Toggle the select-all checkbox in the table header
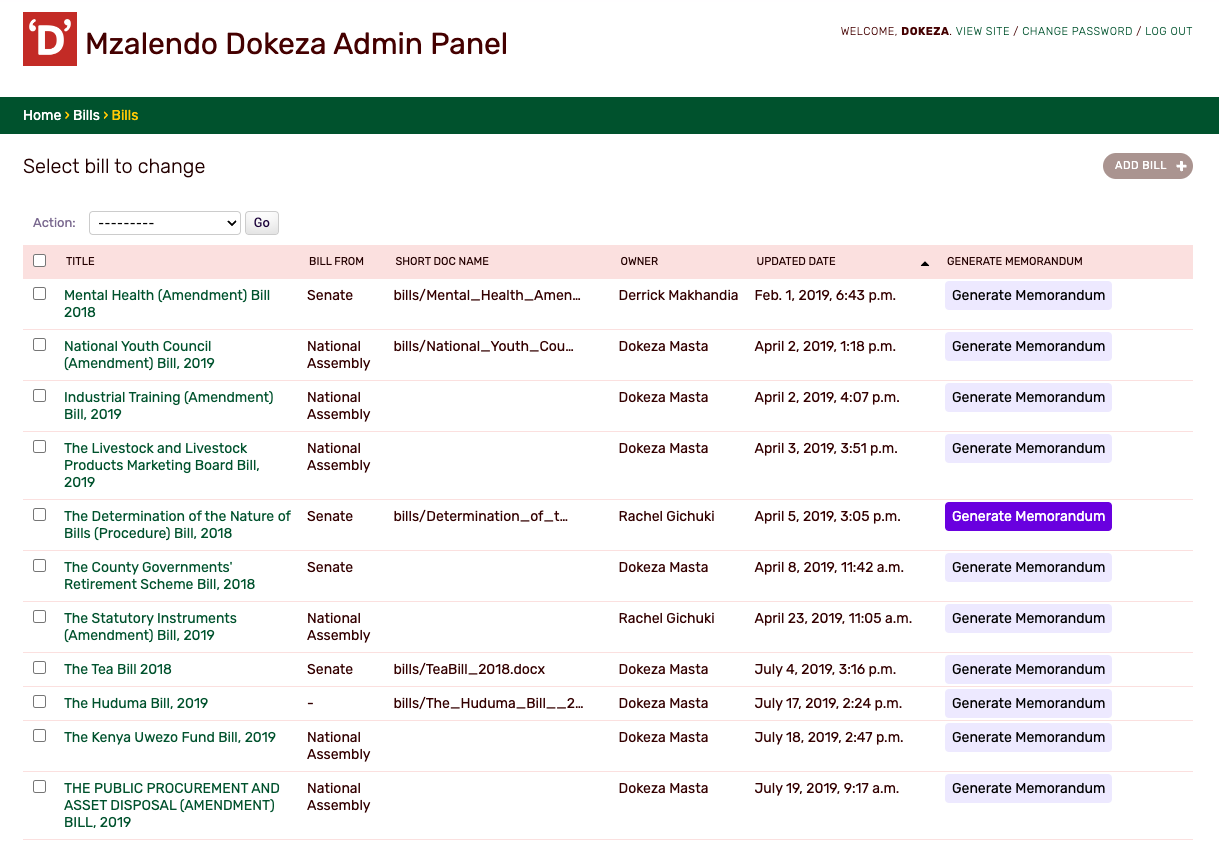The height and width of the screenshot is (842, 1219). 39,260
